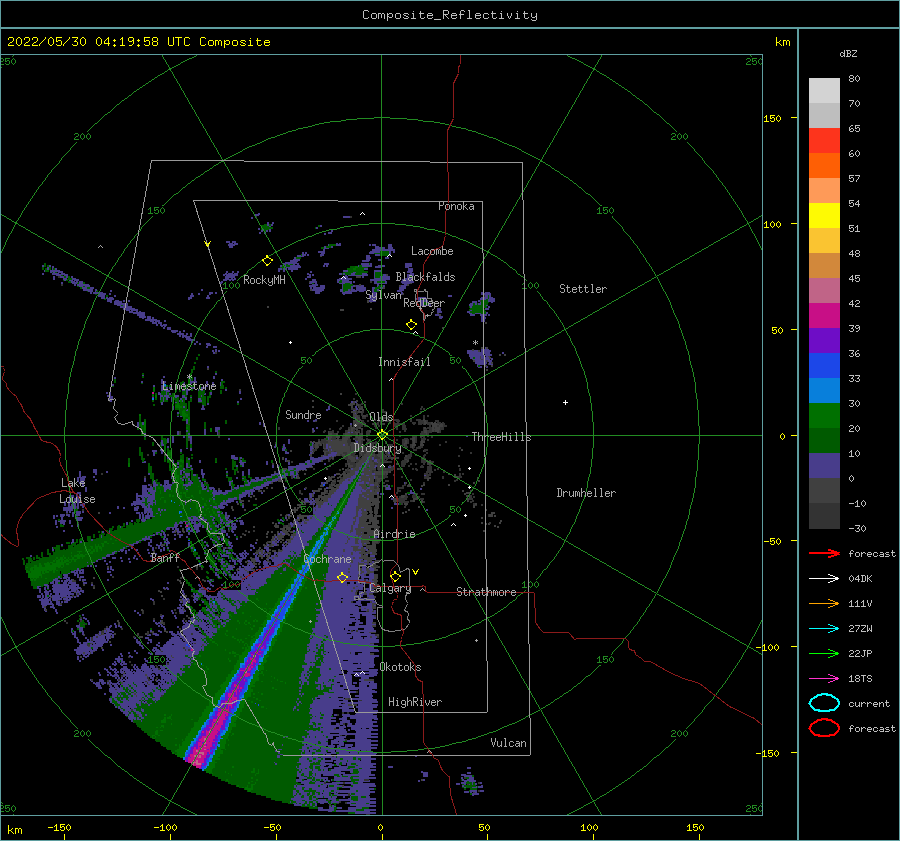Viewport: 900px width, 841px height.
Task: Click the Banff label
Action: 165,557
